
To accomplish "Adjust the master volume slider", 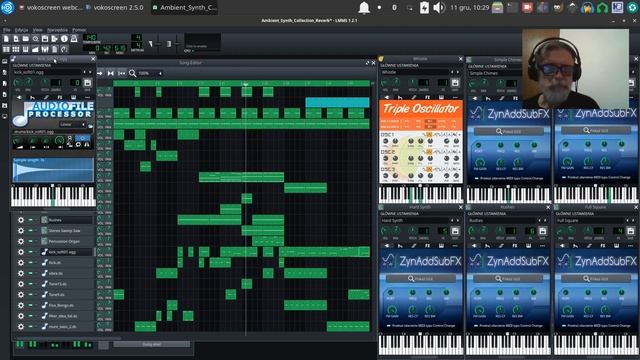I will 159,44.
